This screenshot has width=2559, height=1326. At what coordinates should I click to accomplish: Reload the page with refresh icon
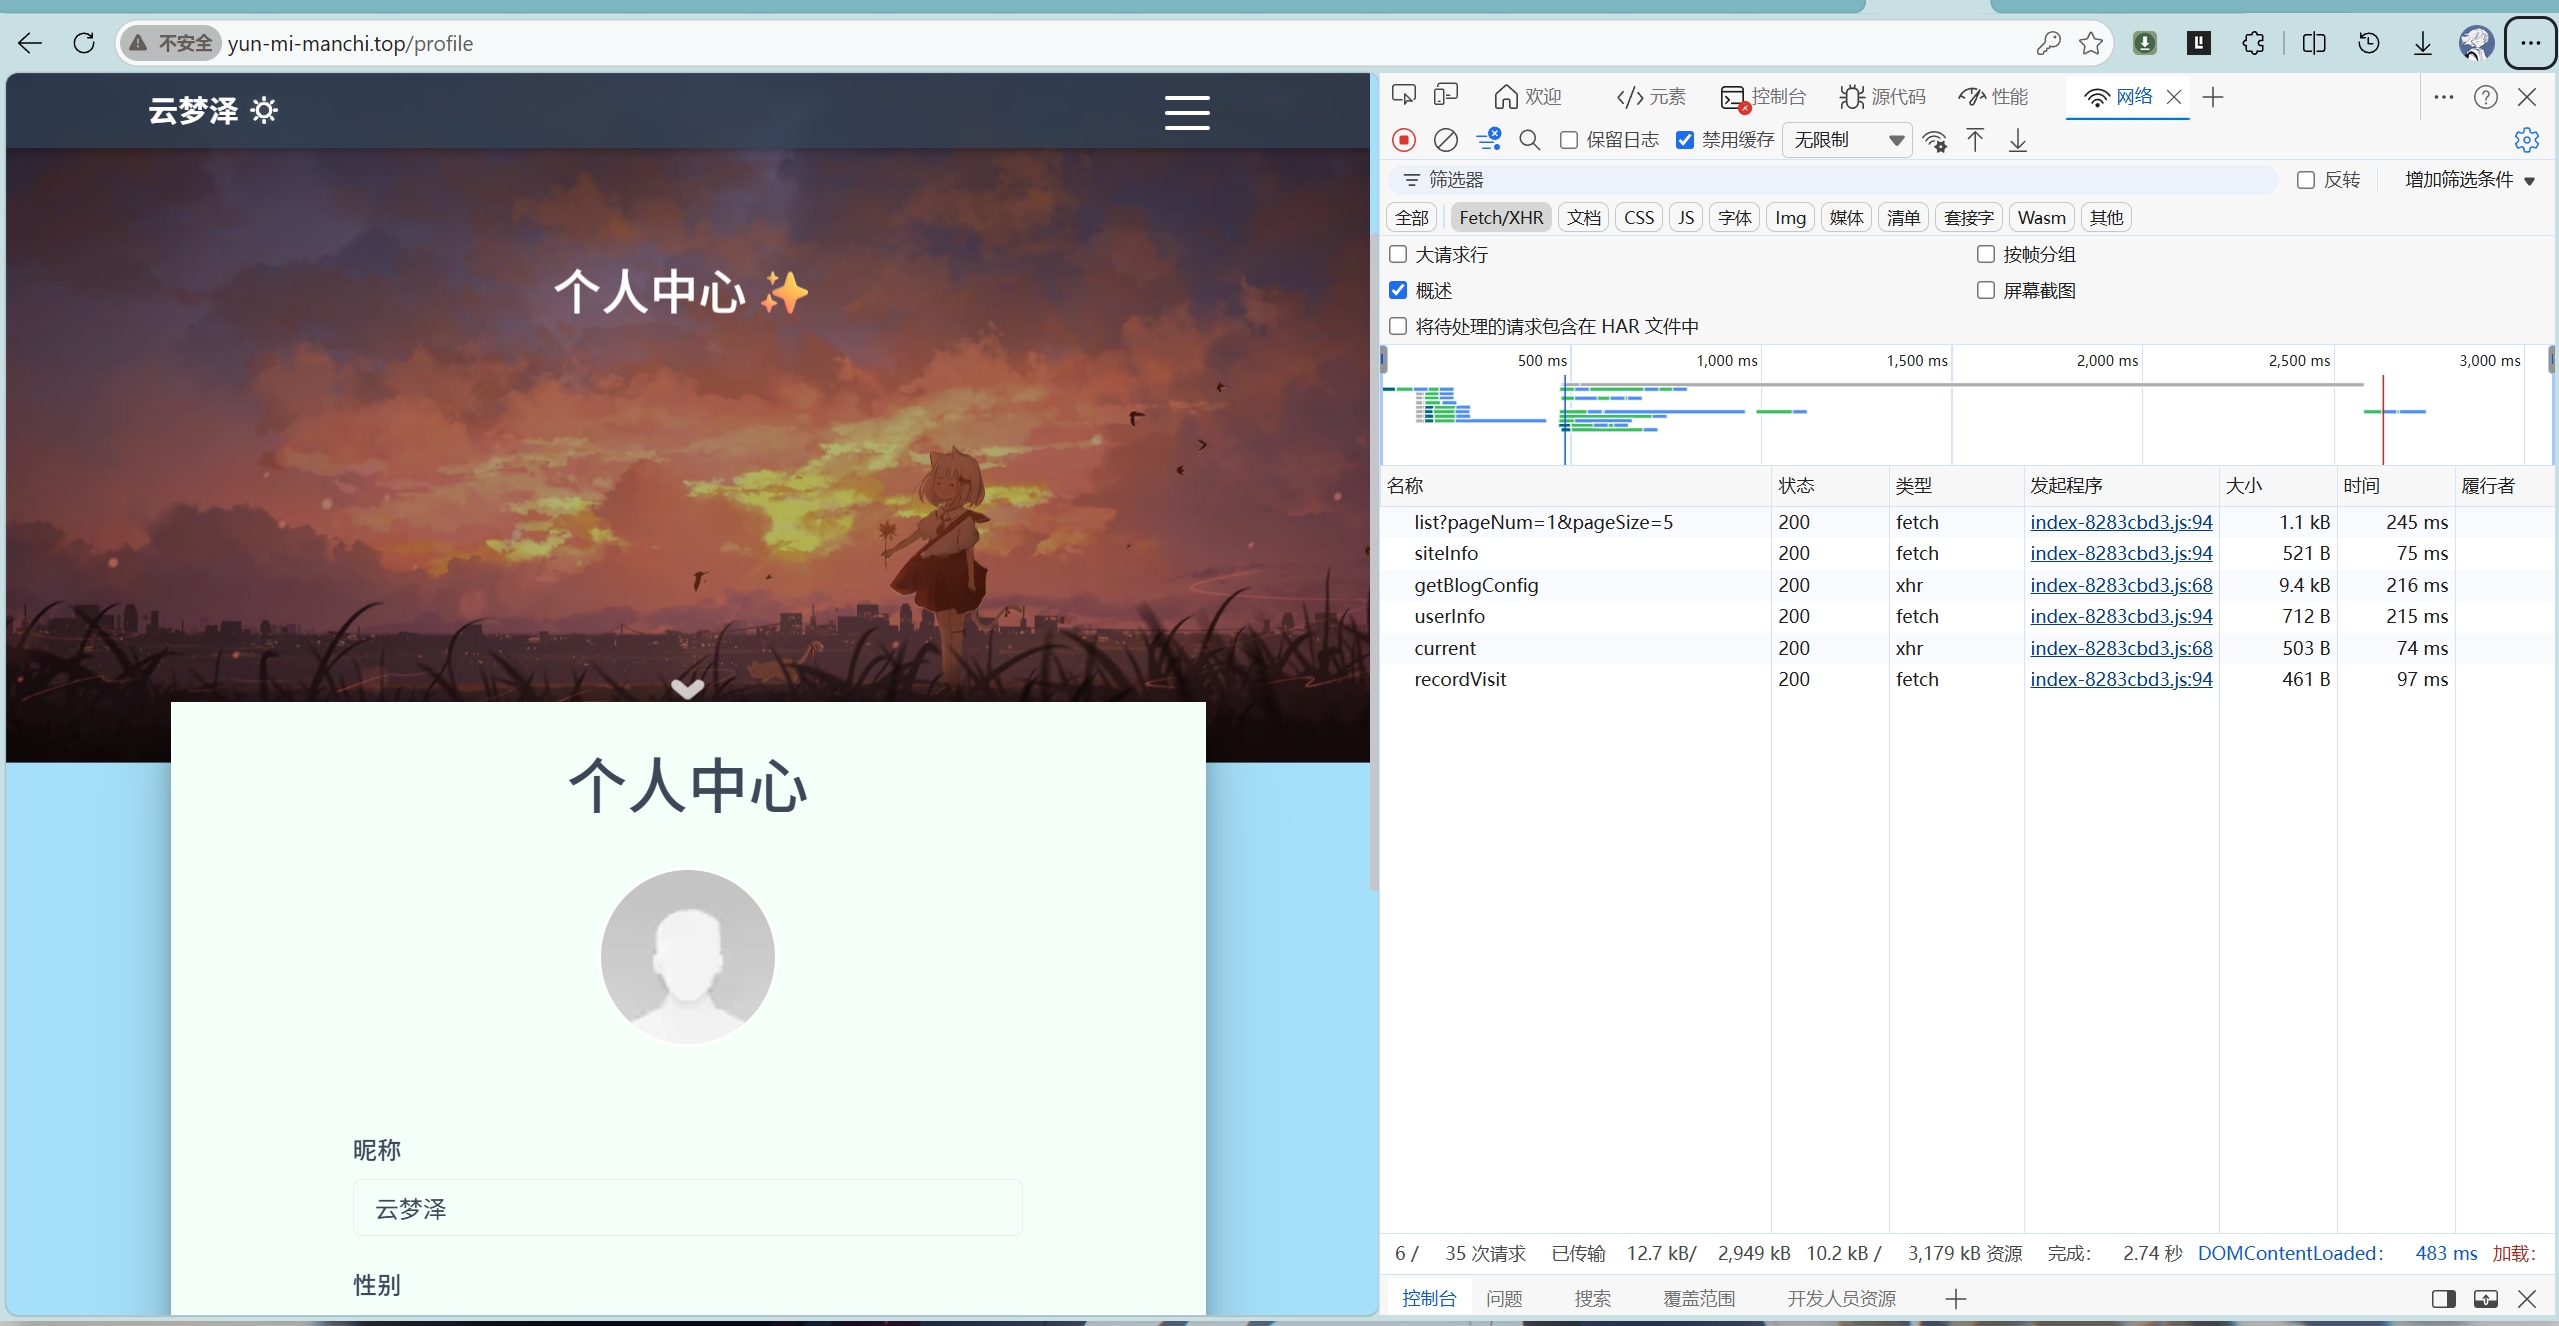click(84, 43)
